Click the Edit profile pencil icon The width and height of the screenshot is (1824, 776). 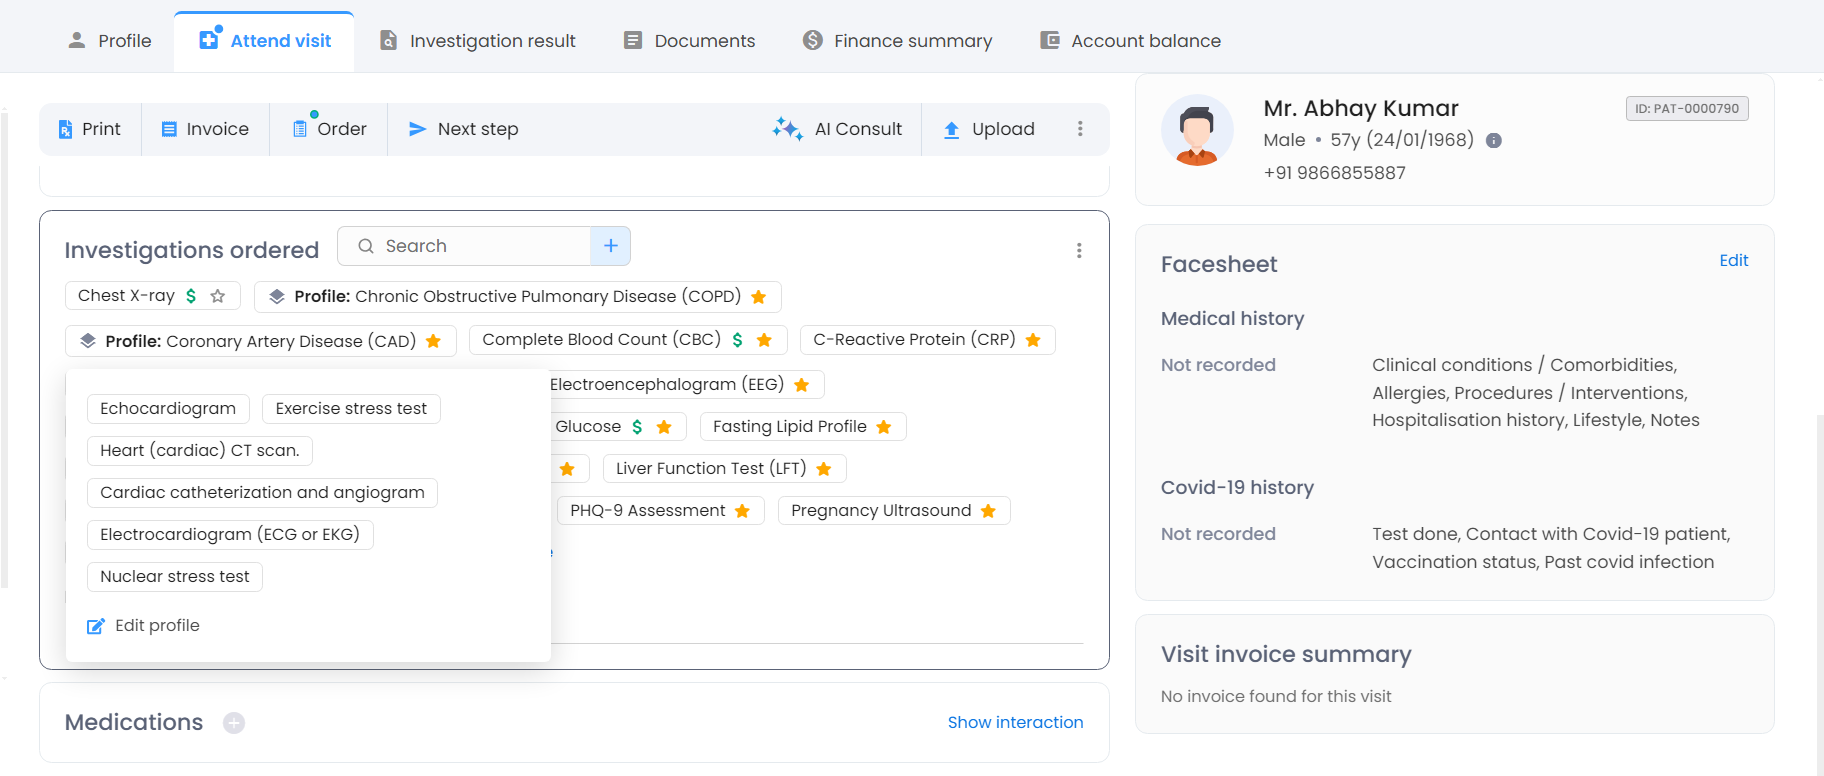[96, 626]
